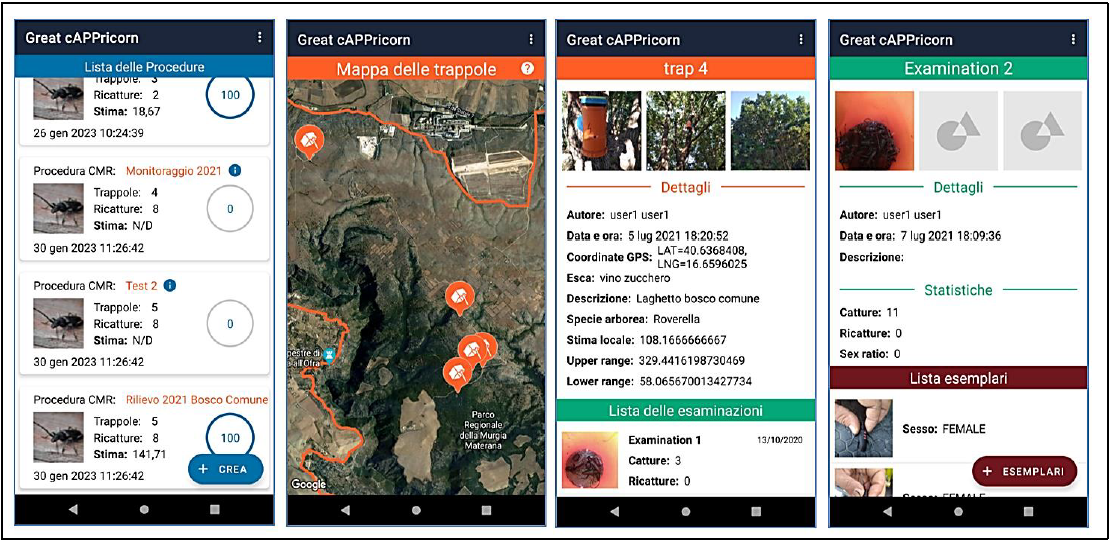Click progress circle showing 0 for Monitoraggio 2021

[x=230, y=209]
